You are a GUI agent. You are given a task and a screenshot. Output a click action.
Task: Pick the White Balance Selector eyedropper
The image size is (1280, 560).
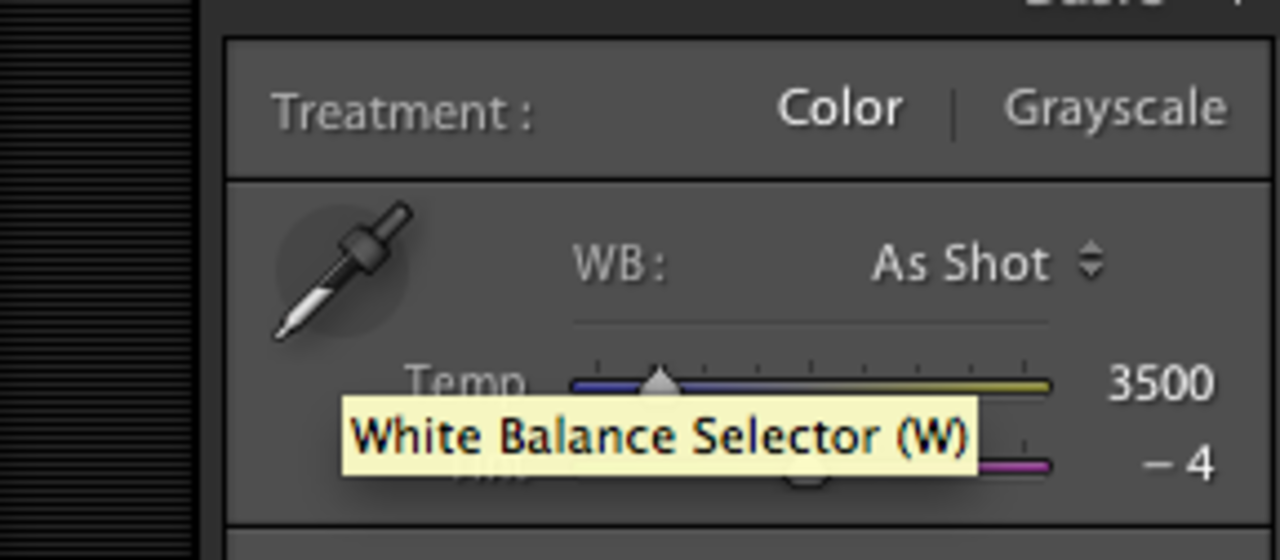click(x=342, y=270)
